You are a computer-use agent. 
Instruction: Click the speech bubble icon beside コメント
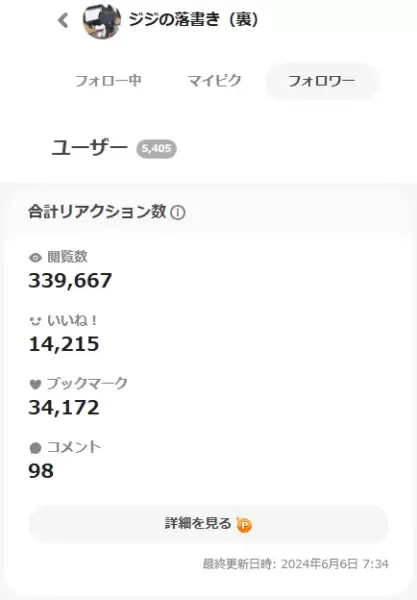coord(35,448)
